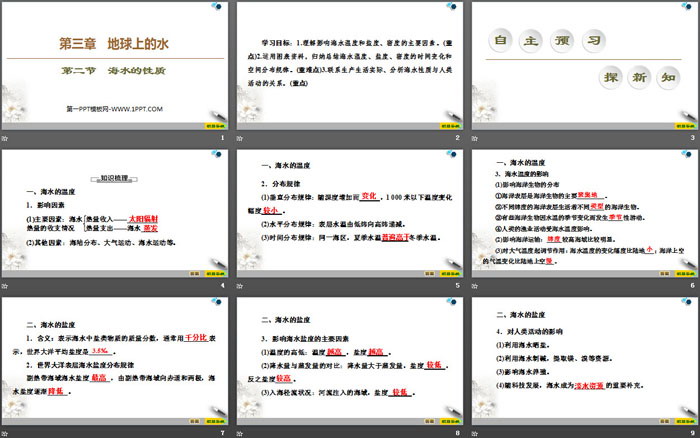
Task: Click the blue corner icon on slide 6
Action: tap(687, 154)
